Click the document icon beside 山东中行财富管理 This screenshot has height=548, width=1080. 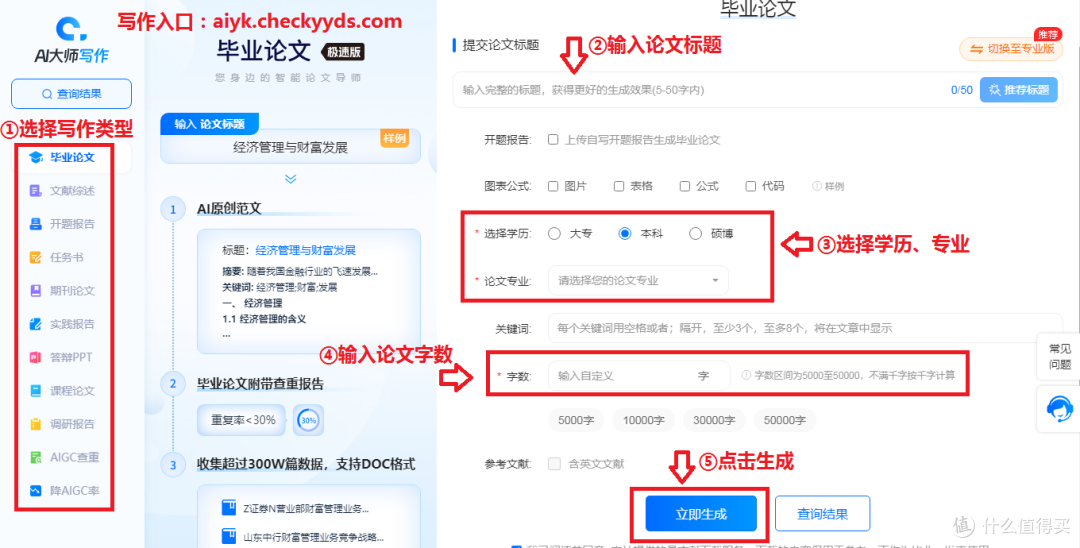click(229, 536)
